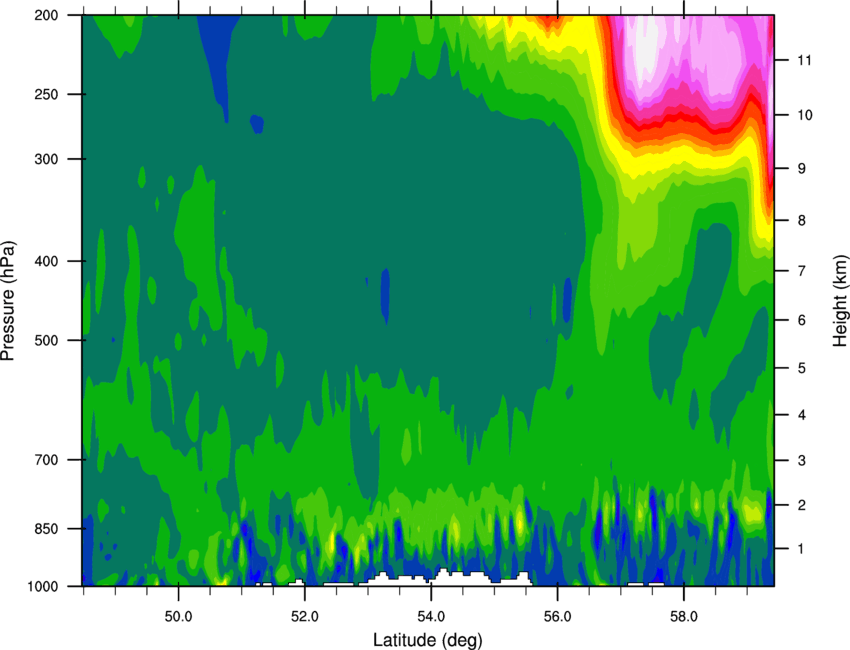850x650 pixels.
Task: Select the 1000 pressure tick label
Action: click(x=43, y=587)
